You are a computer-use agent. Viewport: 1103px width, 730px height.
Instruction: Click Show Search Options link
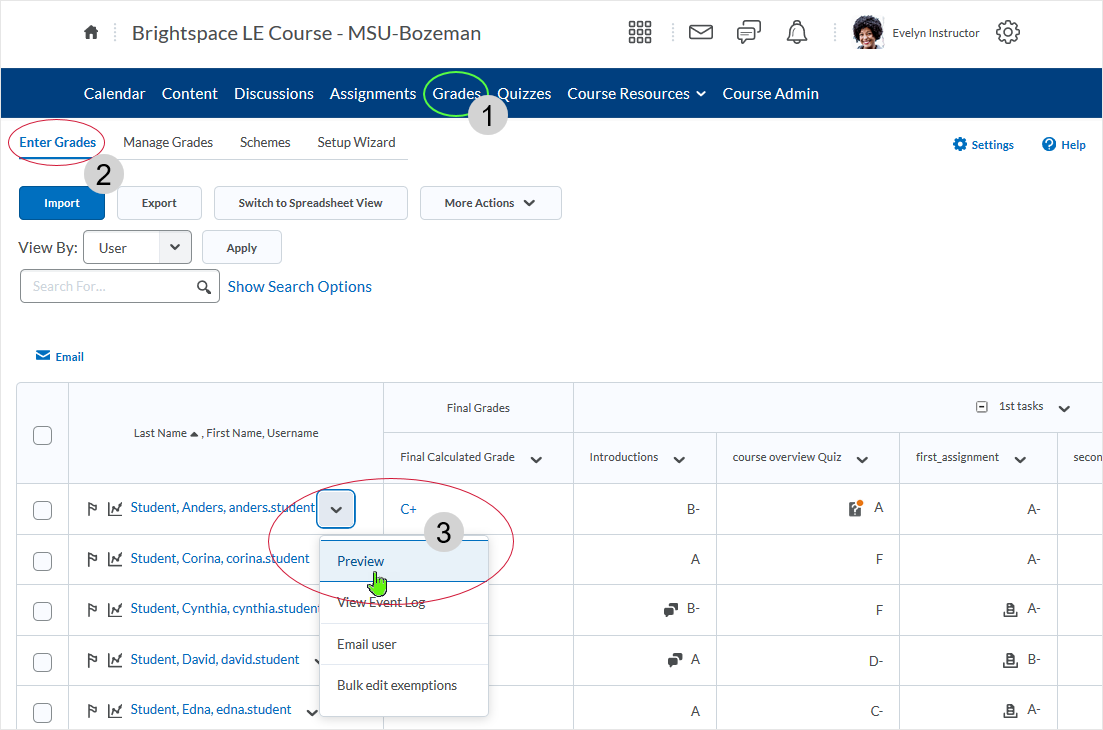pyautogui.click(x=300, y=287)
